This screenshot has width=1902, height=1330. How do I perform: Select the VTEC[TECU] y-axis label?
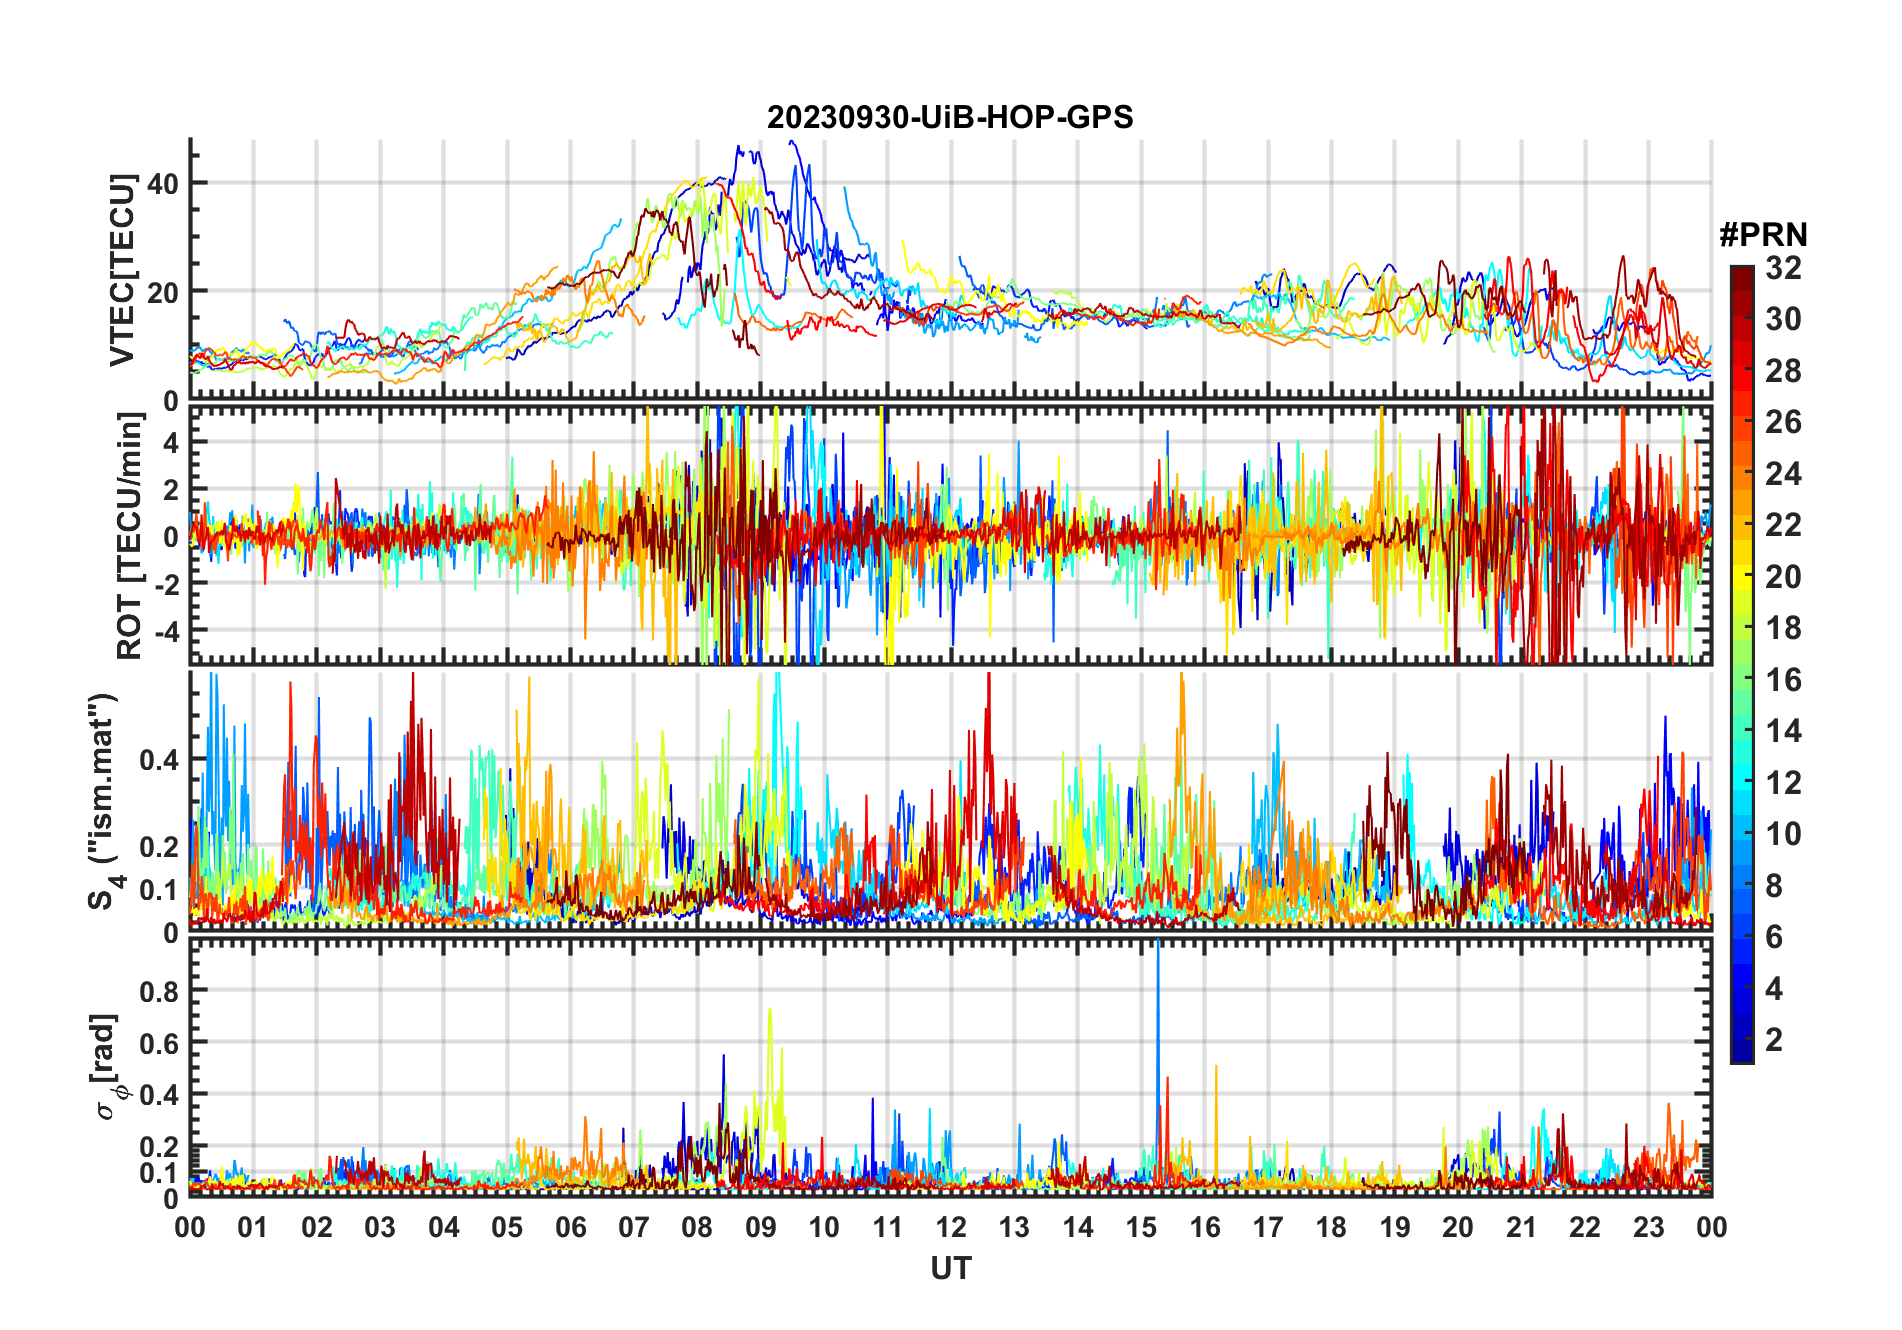point(122,270)
